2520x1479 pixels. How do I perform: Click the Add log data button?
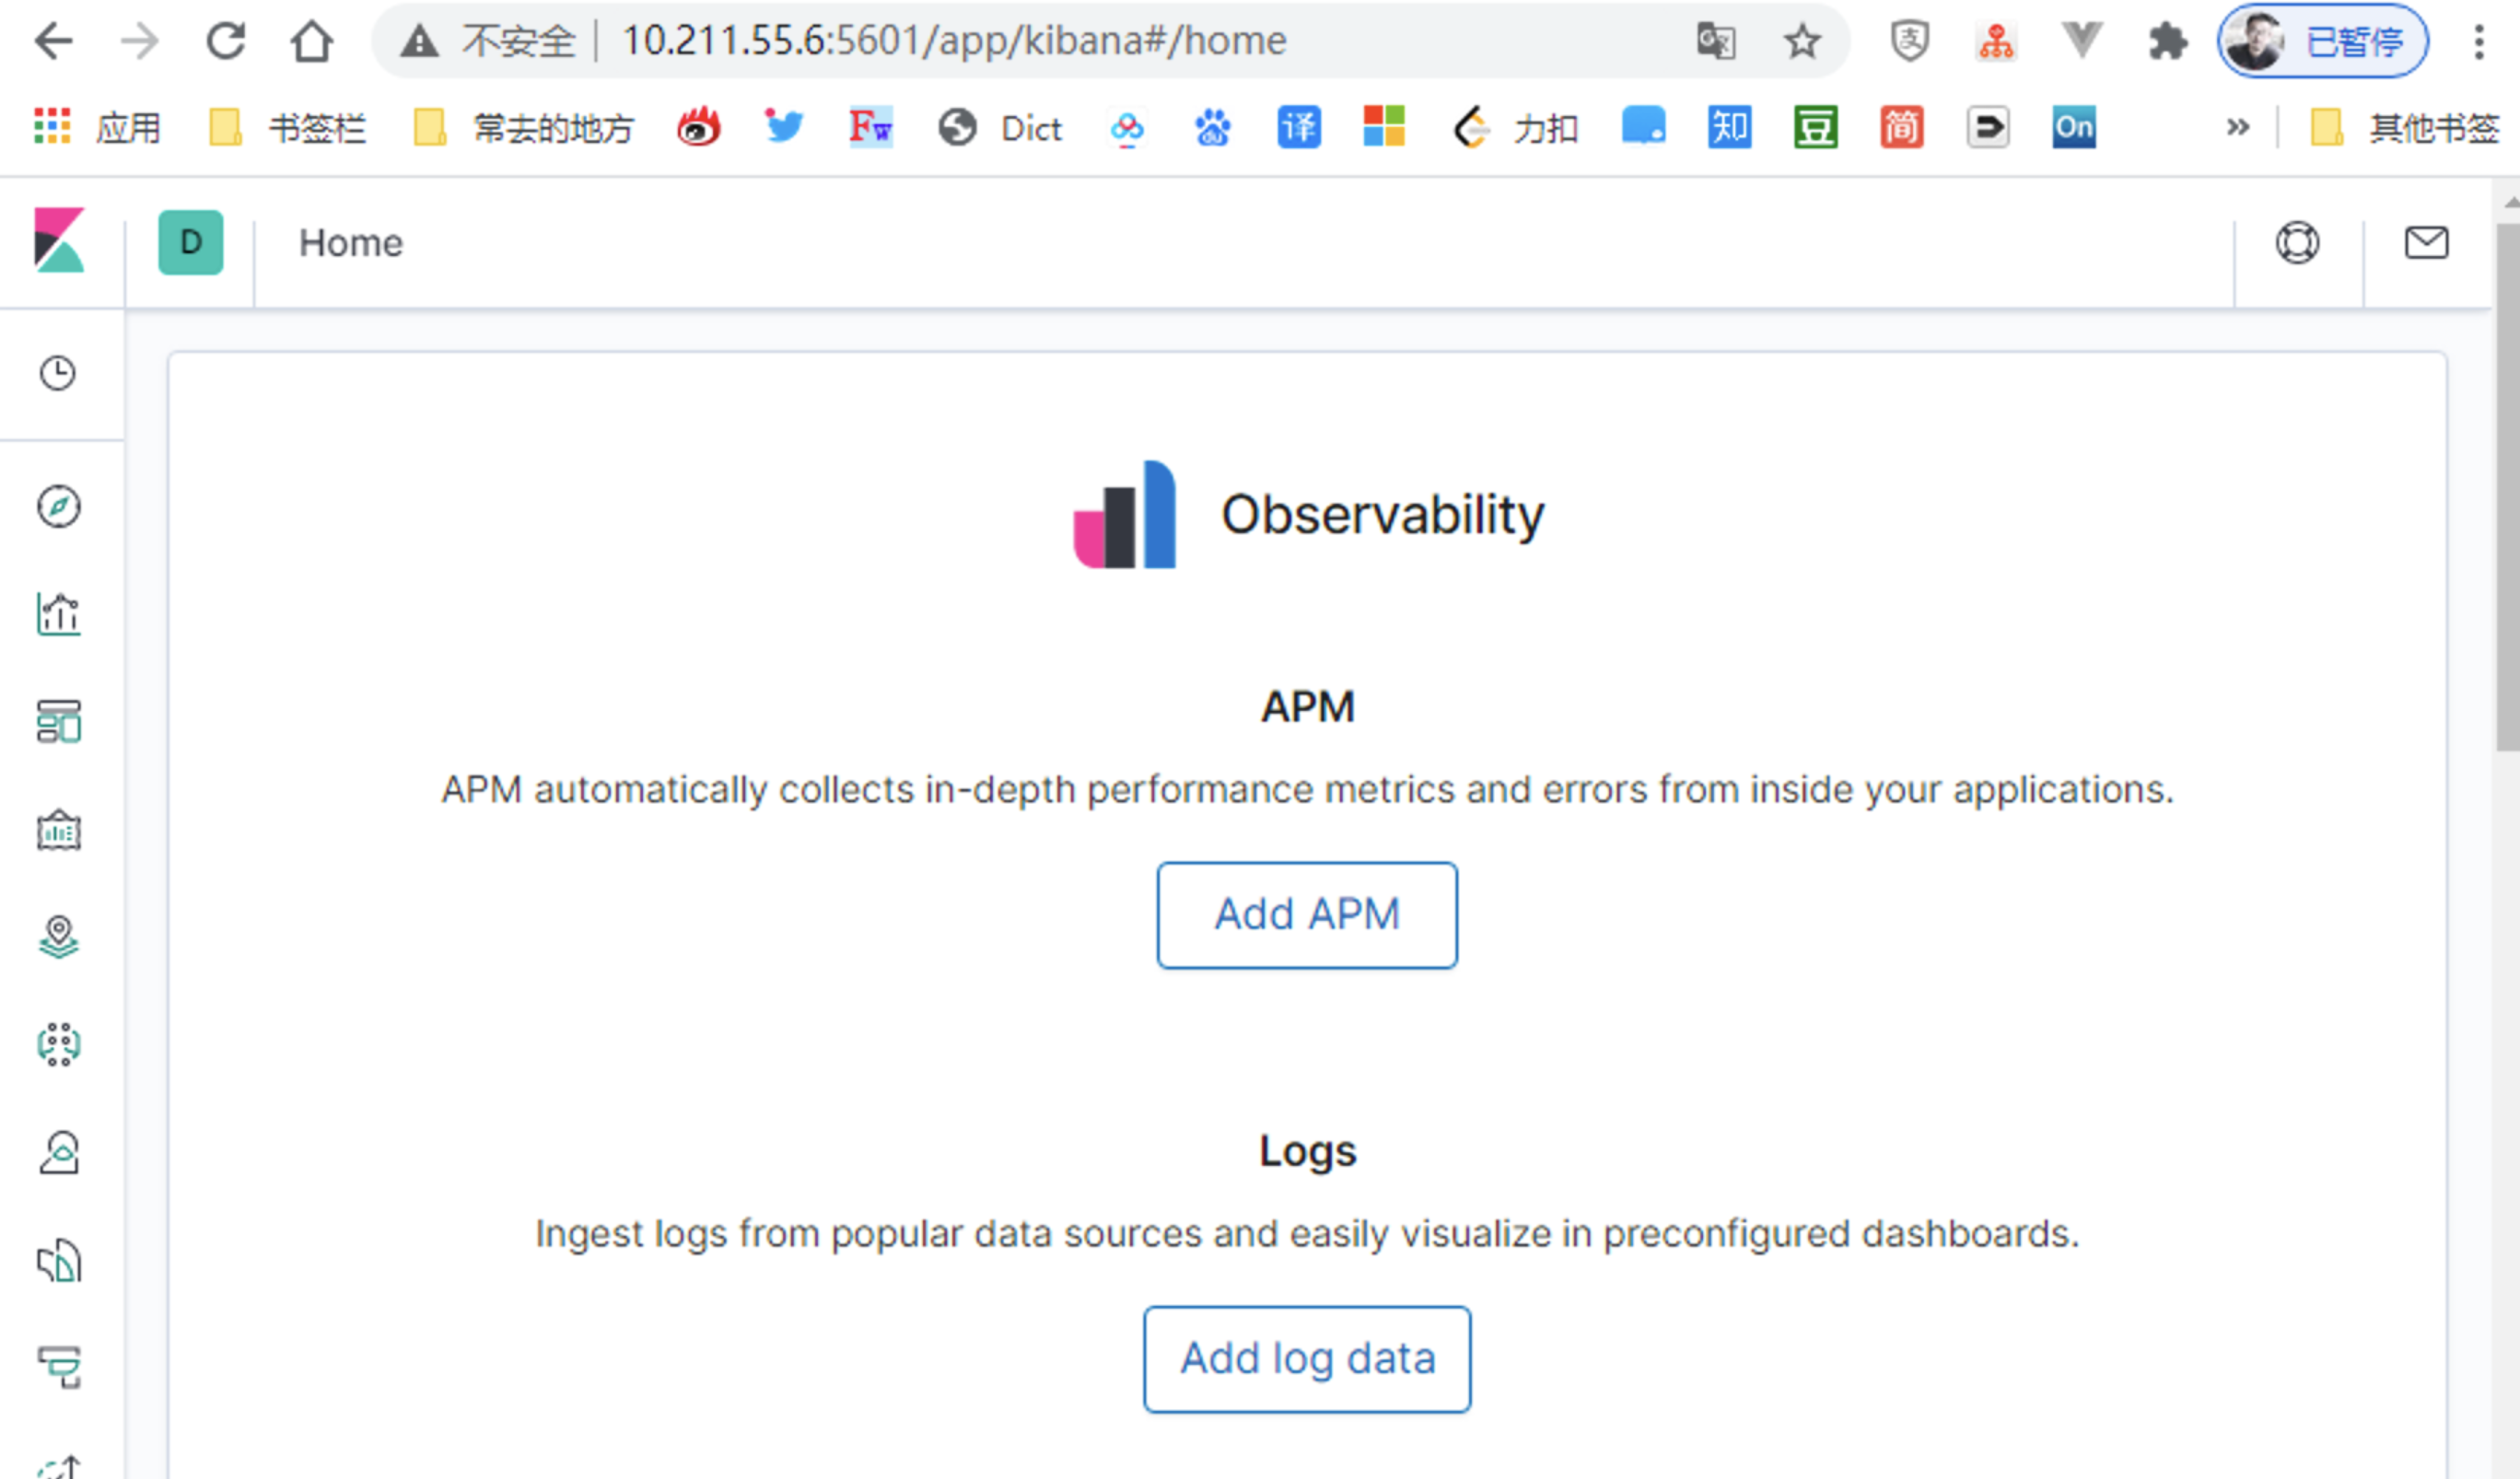click(1306, 1358)
